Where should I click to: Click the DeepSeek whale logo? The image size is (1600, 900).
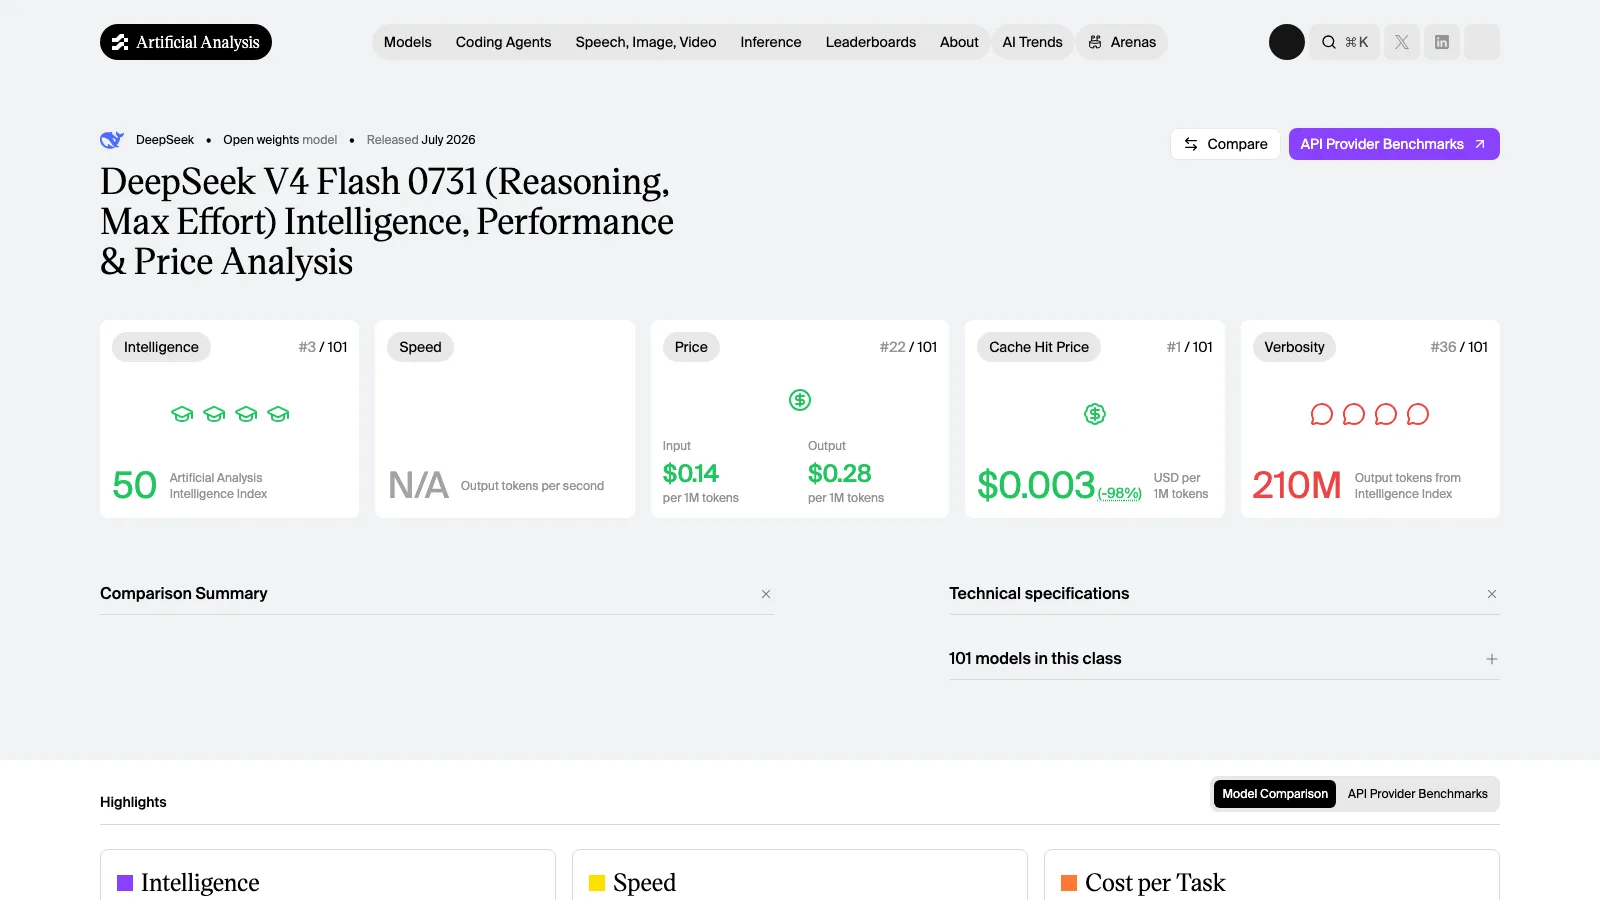pyautogui.click(x=112, y=140)
